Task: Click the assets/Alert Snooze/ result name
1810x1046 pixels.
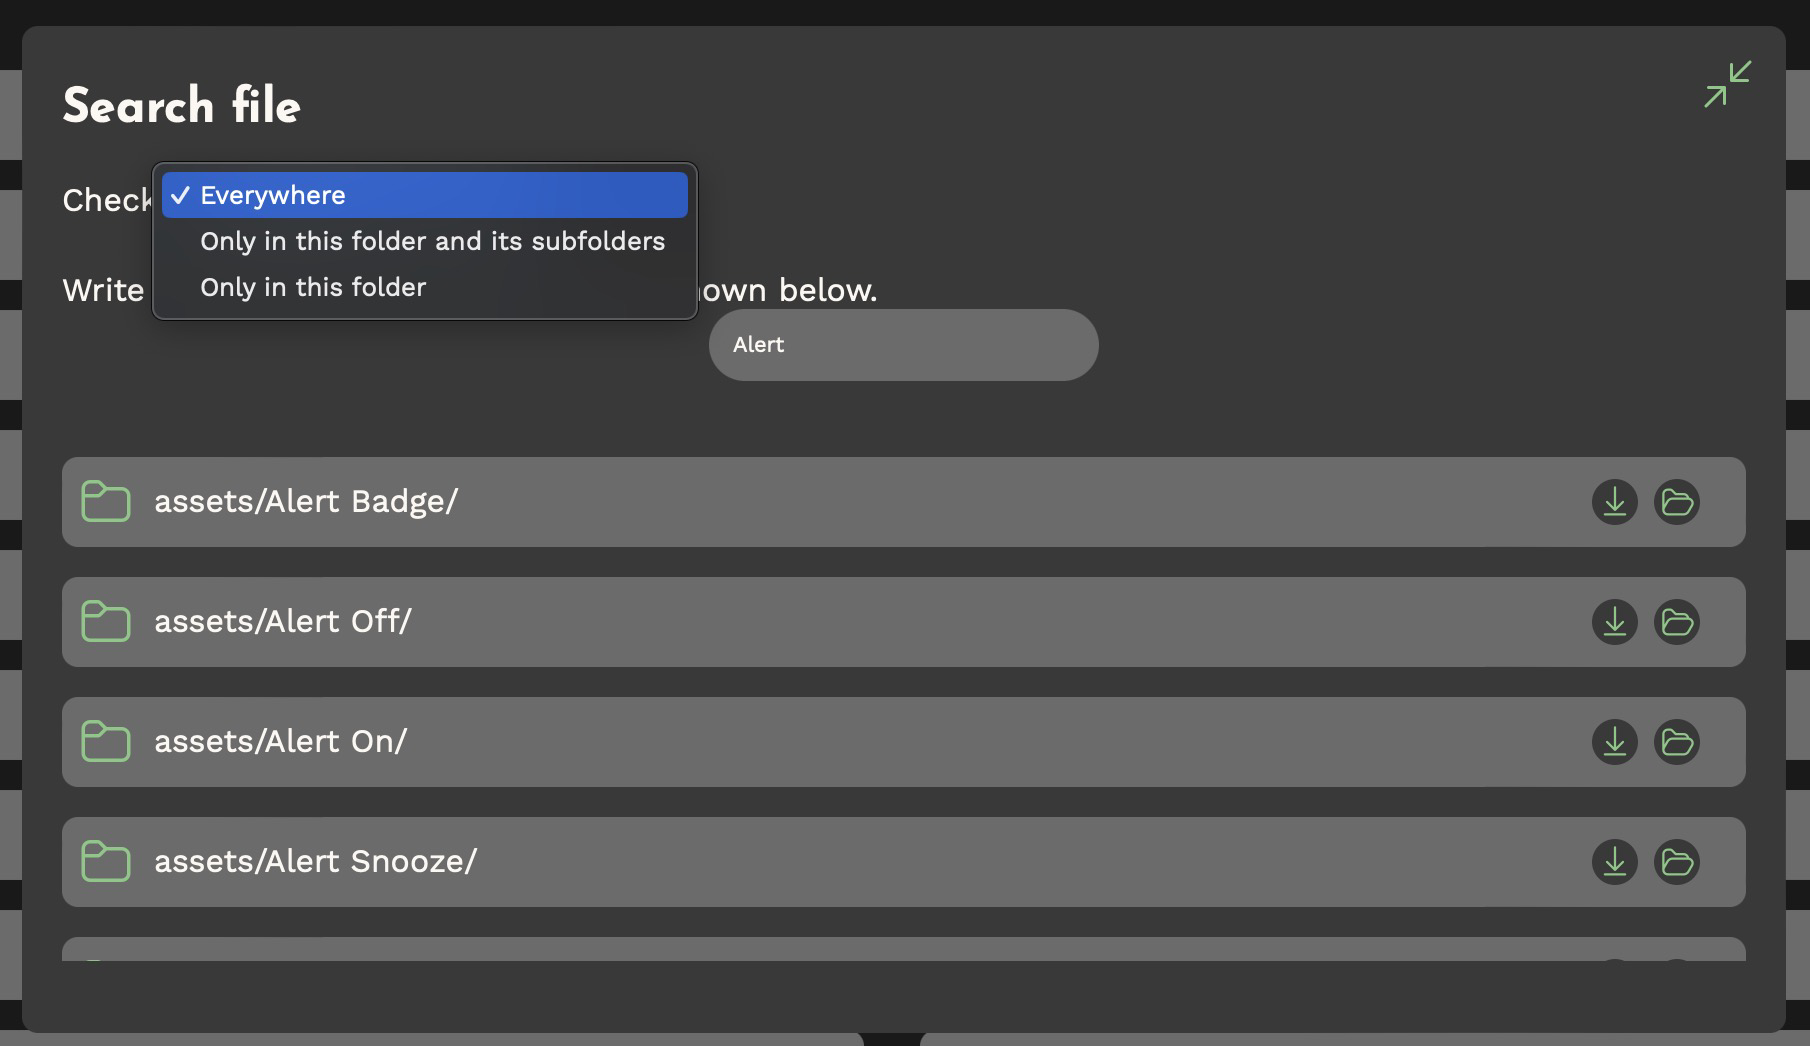Action: (316, 861)
